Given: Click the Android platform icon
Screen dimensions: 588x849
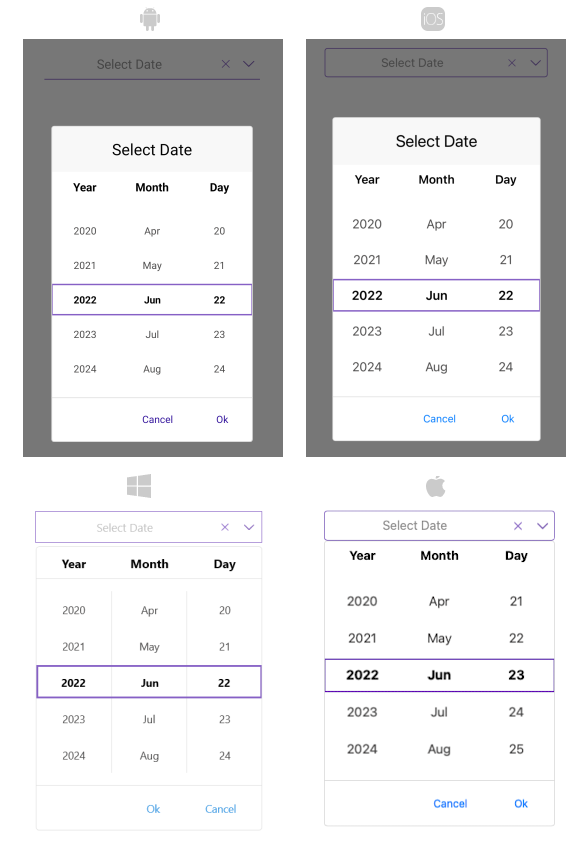Looking at the screenshot, I should point(151,18).
